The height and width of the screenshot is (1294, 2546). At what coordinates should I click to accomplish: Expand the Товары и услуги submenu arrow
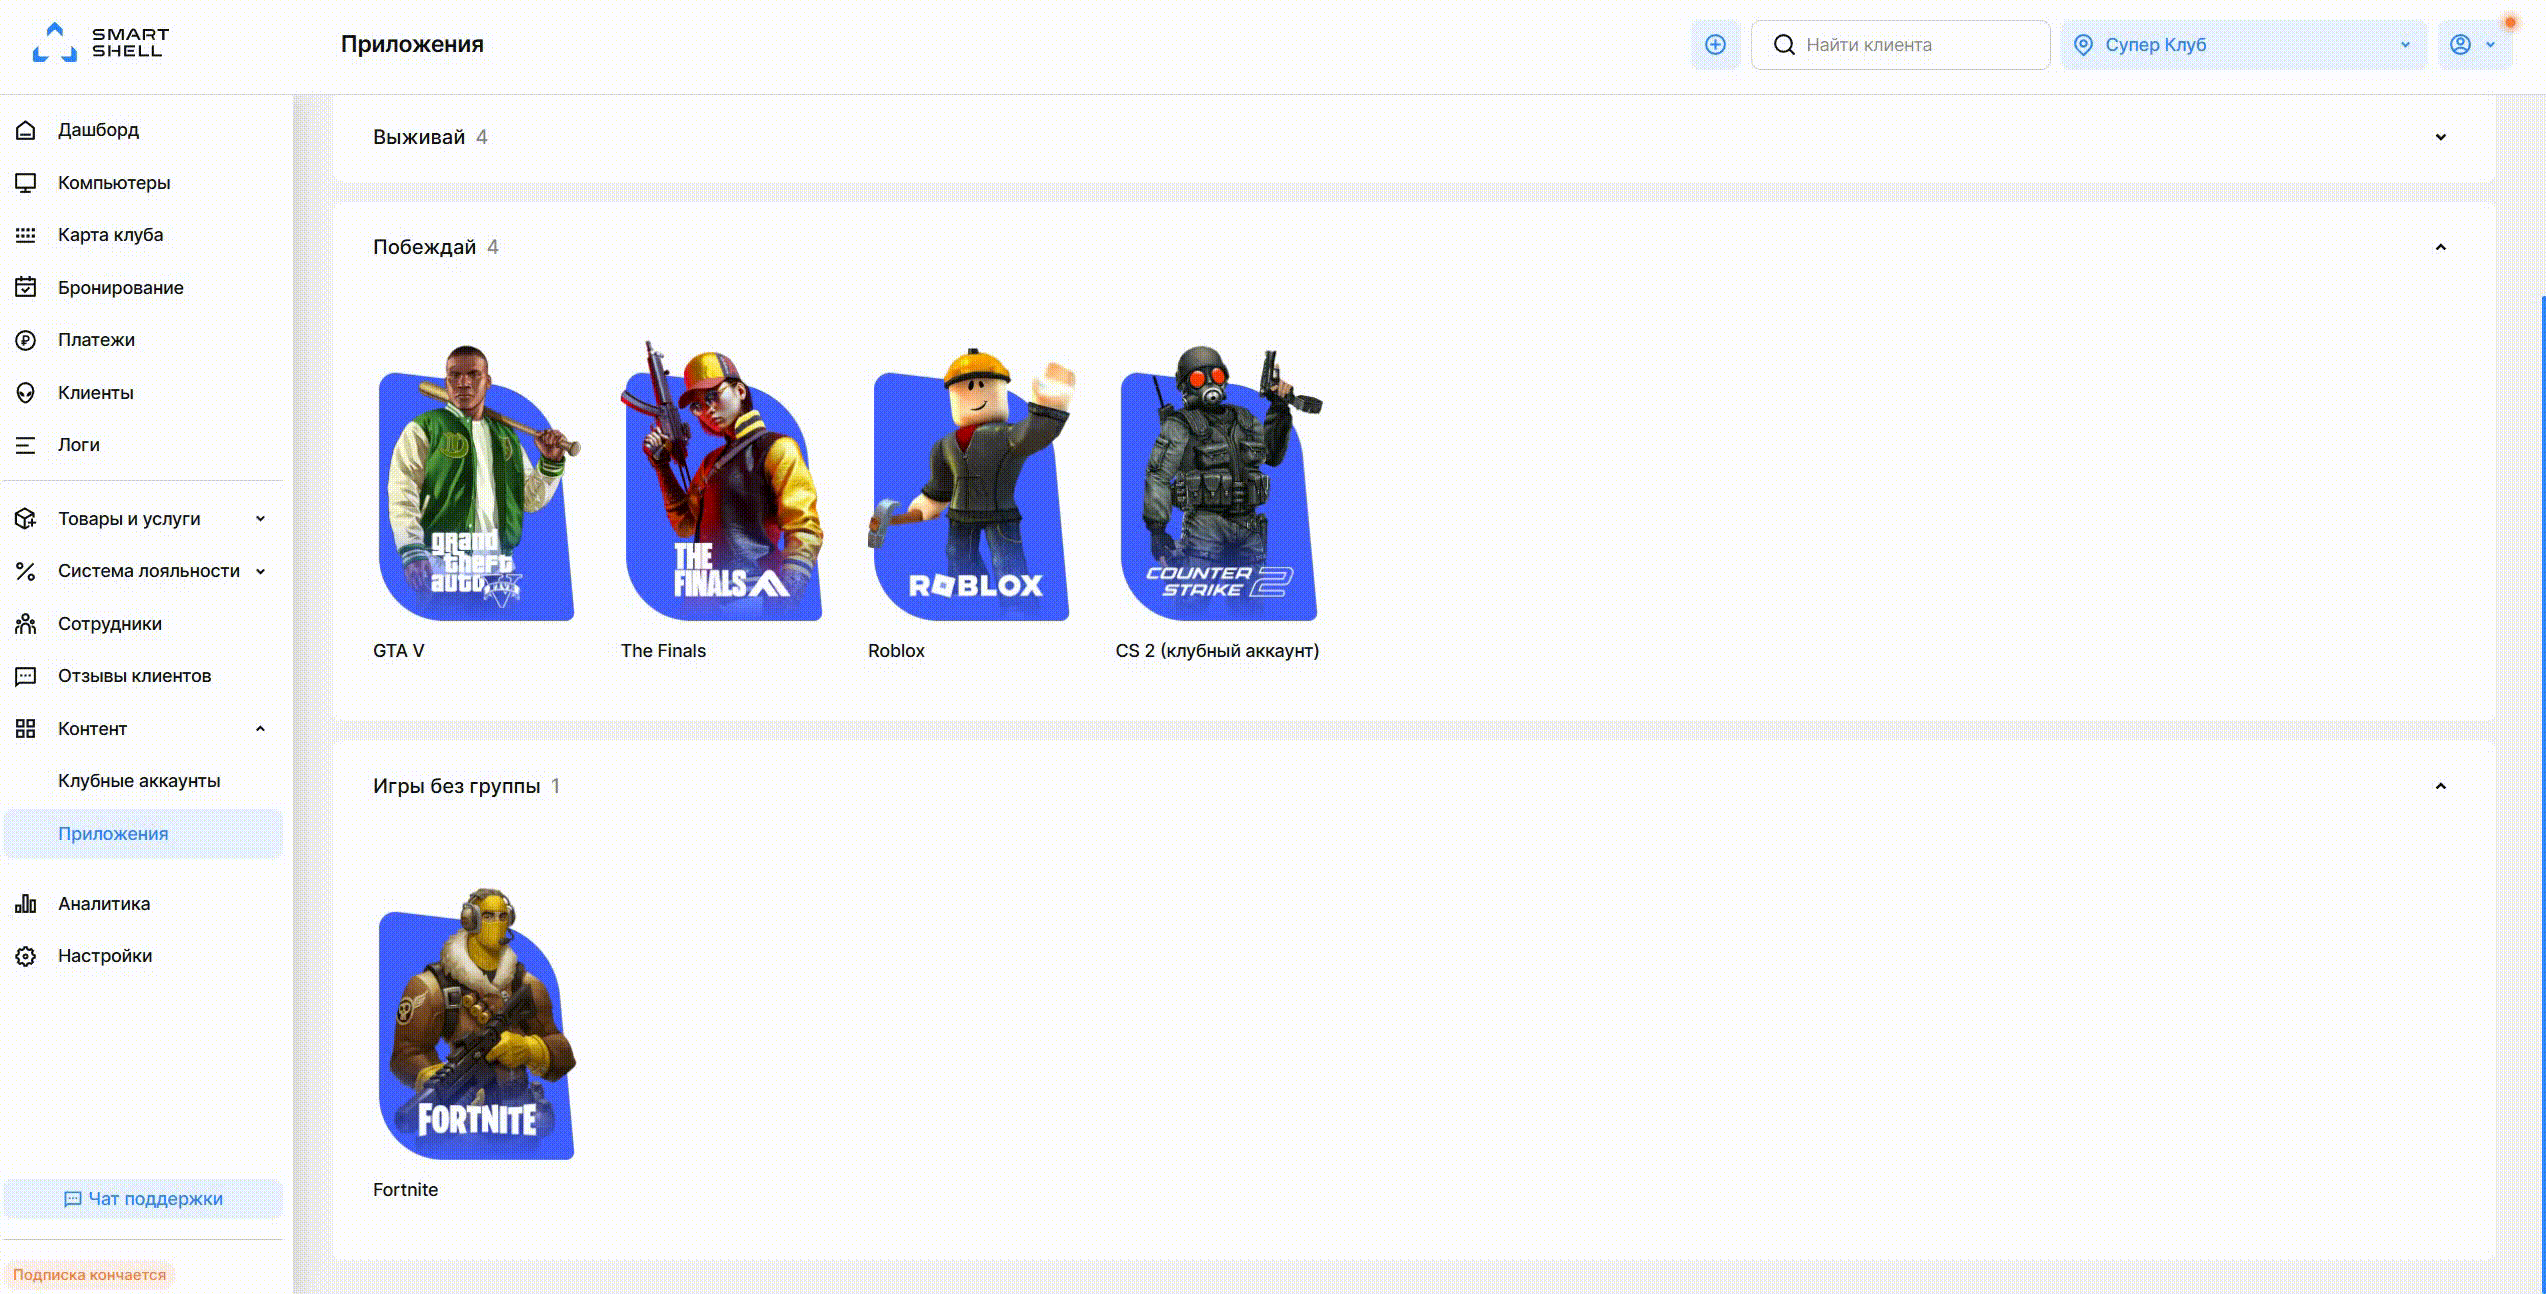point(260,519)
